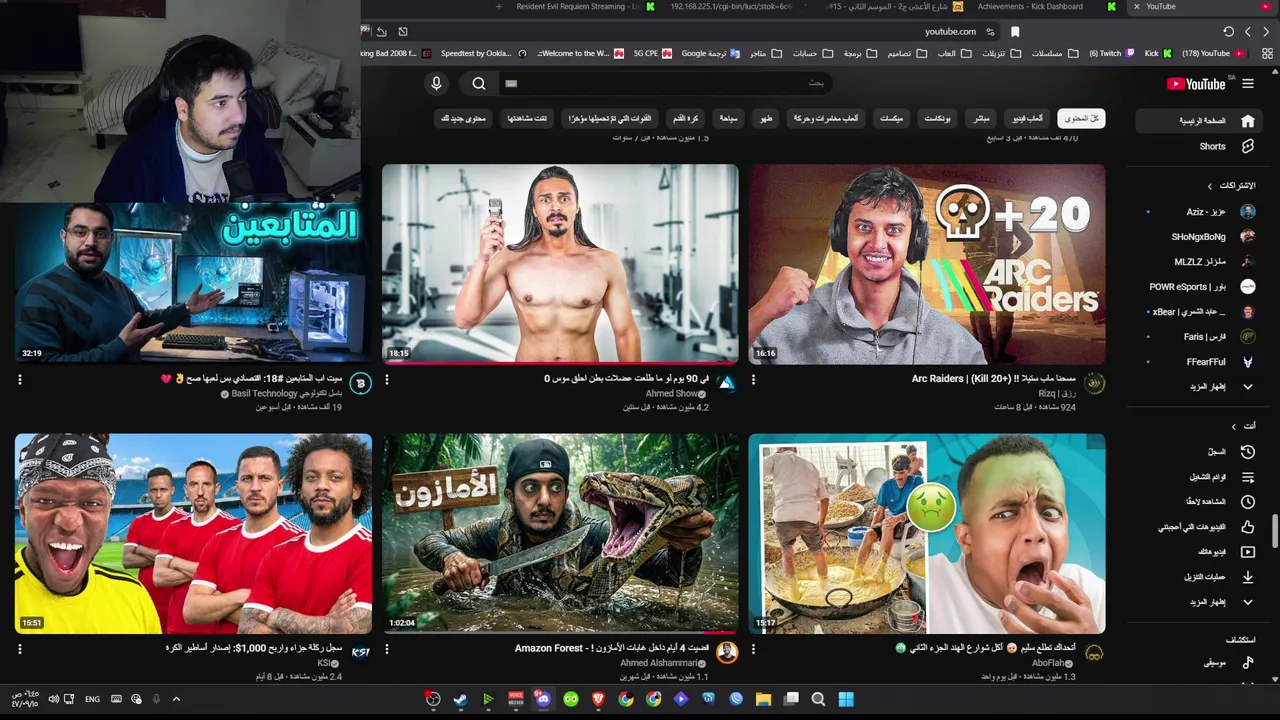Image resolution: width=1280 pixels, height=720 pixels.
Task: Open Ahmed Show channel avatar
Action: point(727,383)
